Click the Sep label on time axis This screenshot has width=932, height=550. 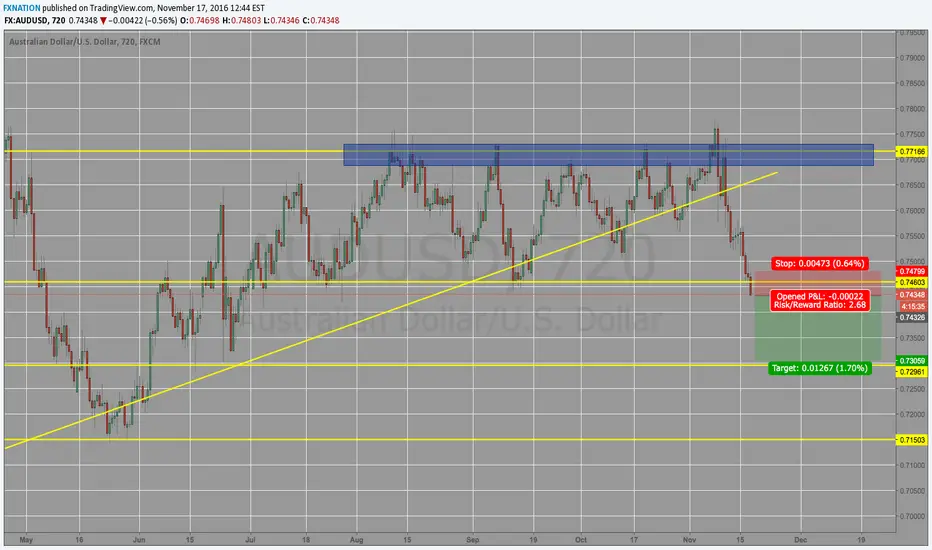pos(473,540)
